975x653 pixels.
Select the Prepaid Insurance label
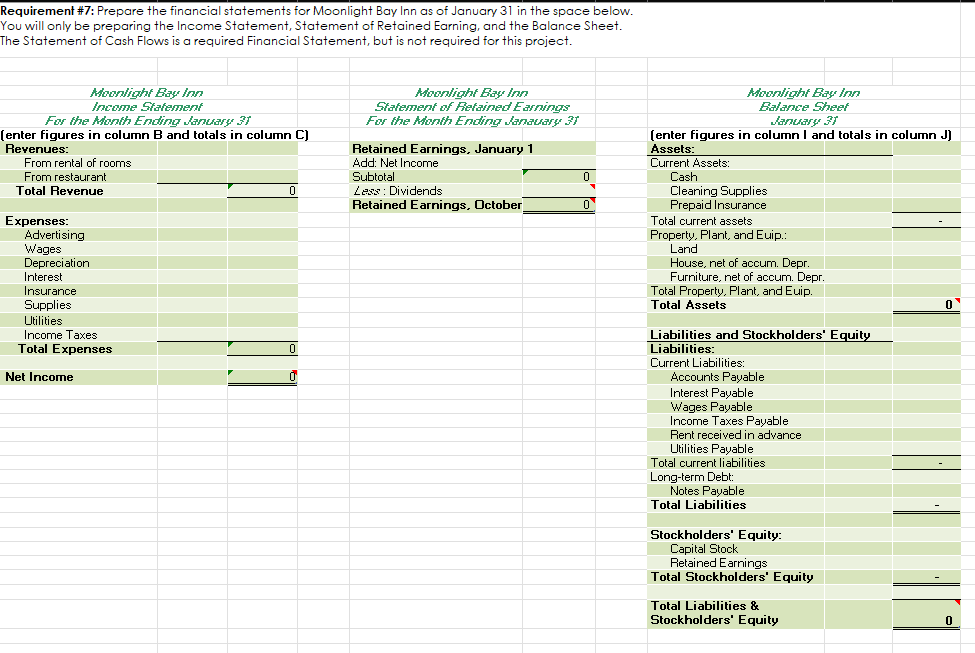coord(718,205)
